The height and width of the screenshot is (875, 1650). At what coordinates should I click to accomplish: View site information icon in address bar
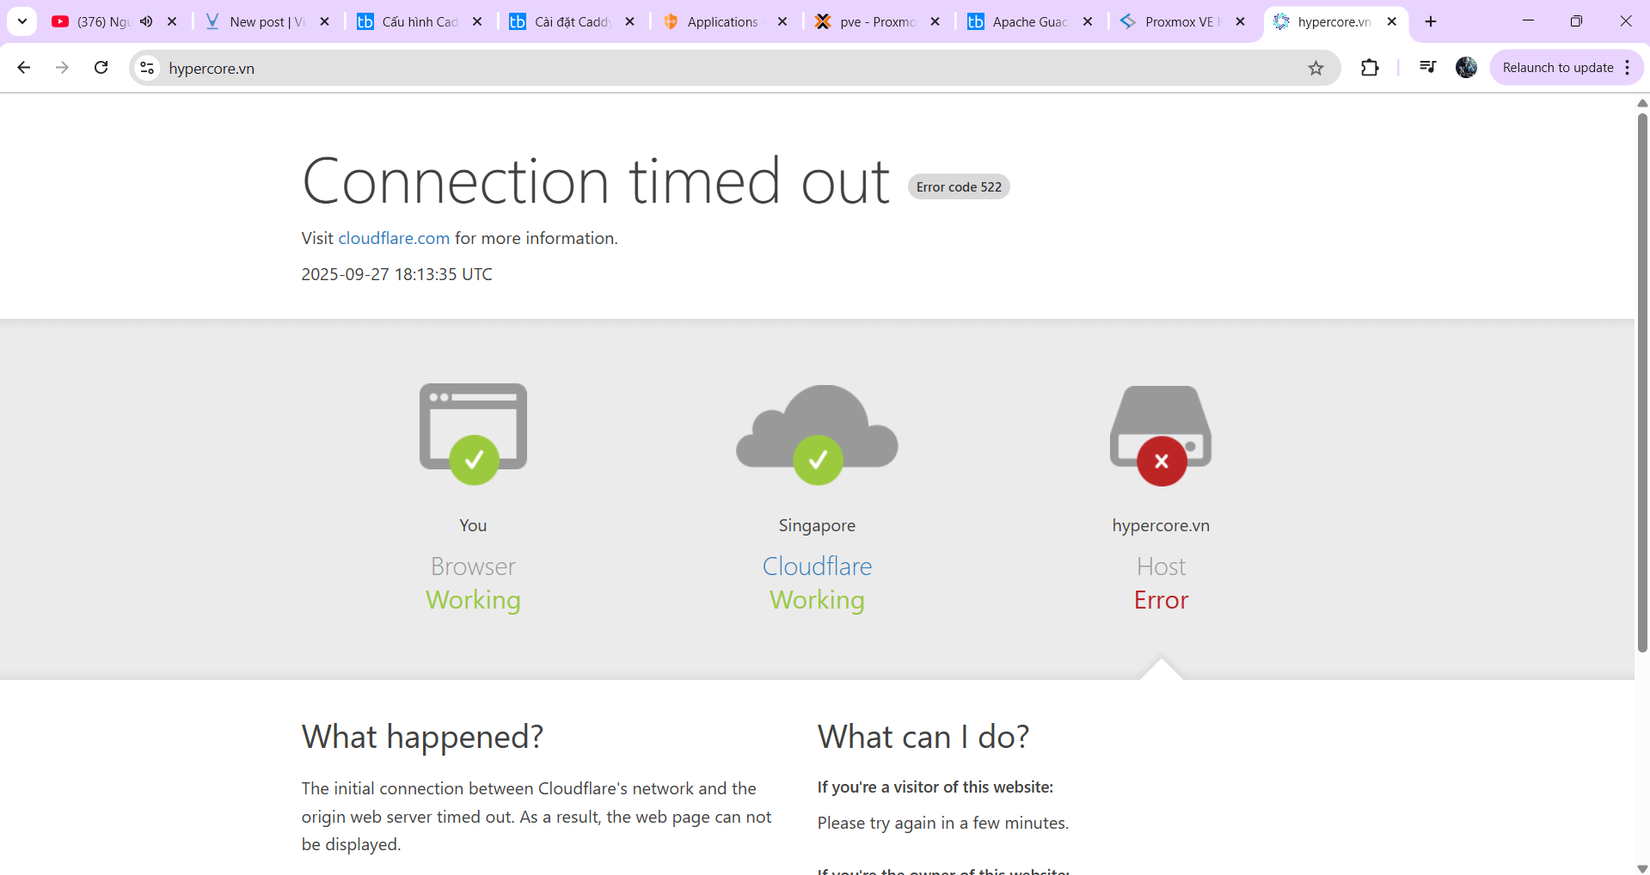click(147, 68)
